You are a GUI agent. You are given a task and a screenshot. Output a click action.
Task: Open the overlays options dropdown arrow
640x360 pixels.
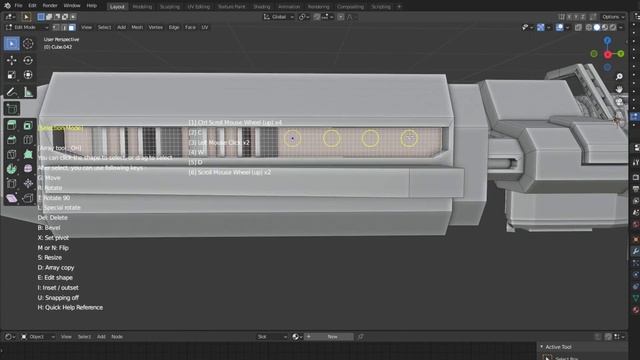coord(567,27)
